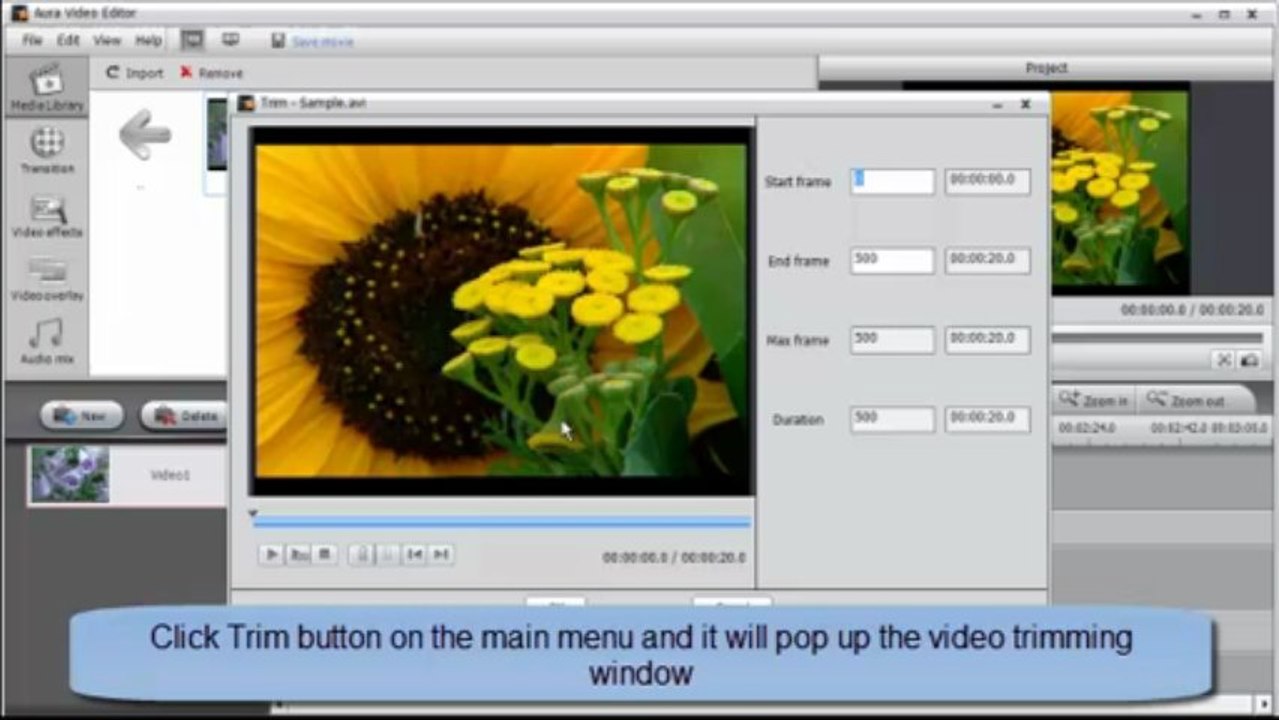Screen dimensions: 1279x720
Task: Open the View menu
Action: tap(107, 41)
